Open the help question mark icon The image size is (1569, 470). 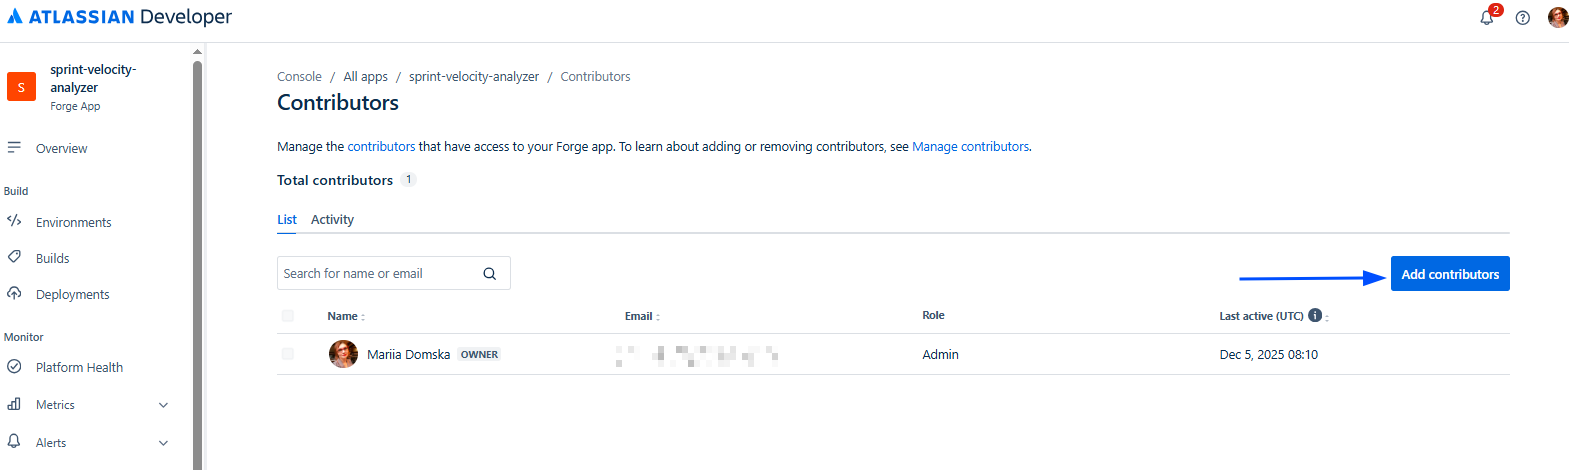[x=1522, y=18]
